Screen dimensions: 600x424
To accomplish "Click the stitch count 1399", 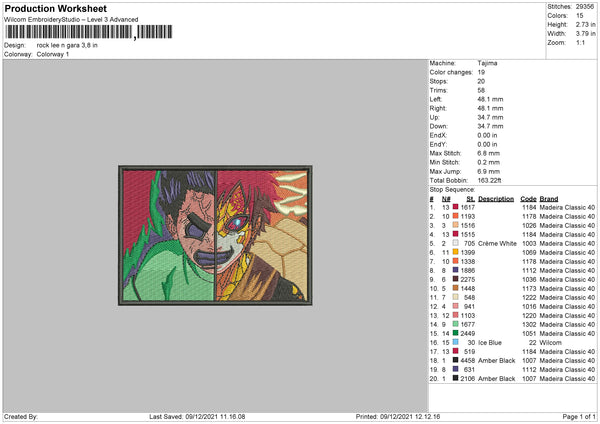I will click(x=468, y=253).
